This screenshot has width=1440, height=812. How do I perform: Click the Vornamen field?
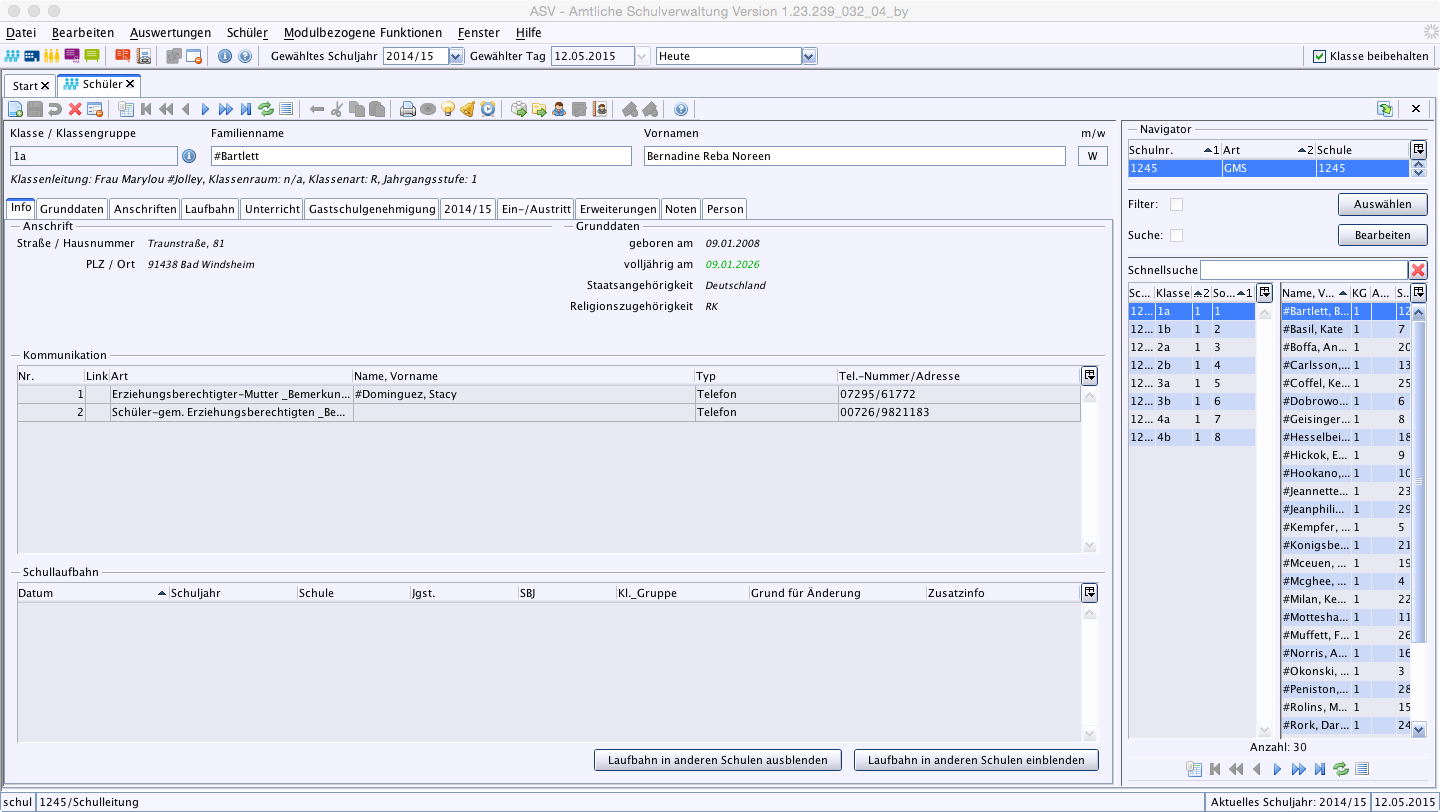(x=855, y=156)
